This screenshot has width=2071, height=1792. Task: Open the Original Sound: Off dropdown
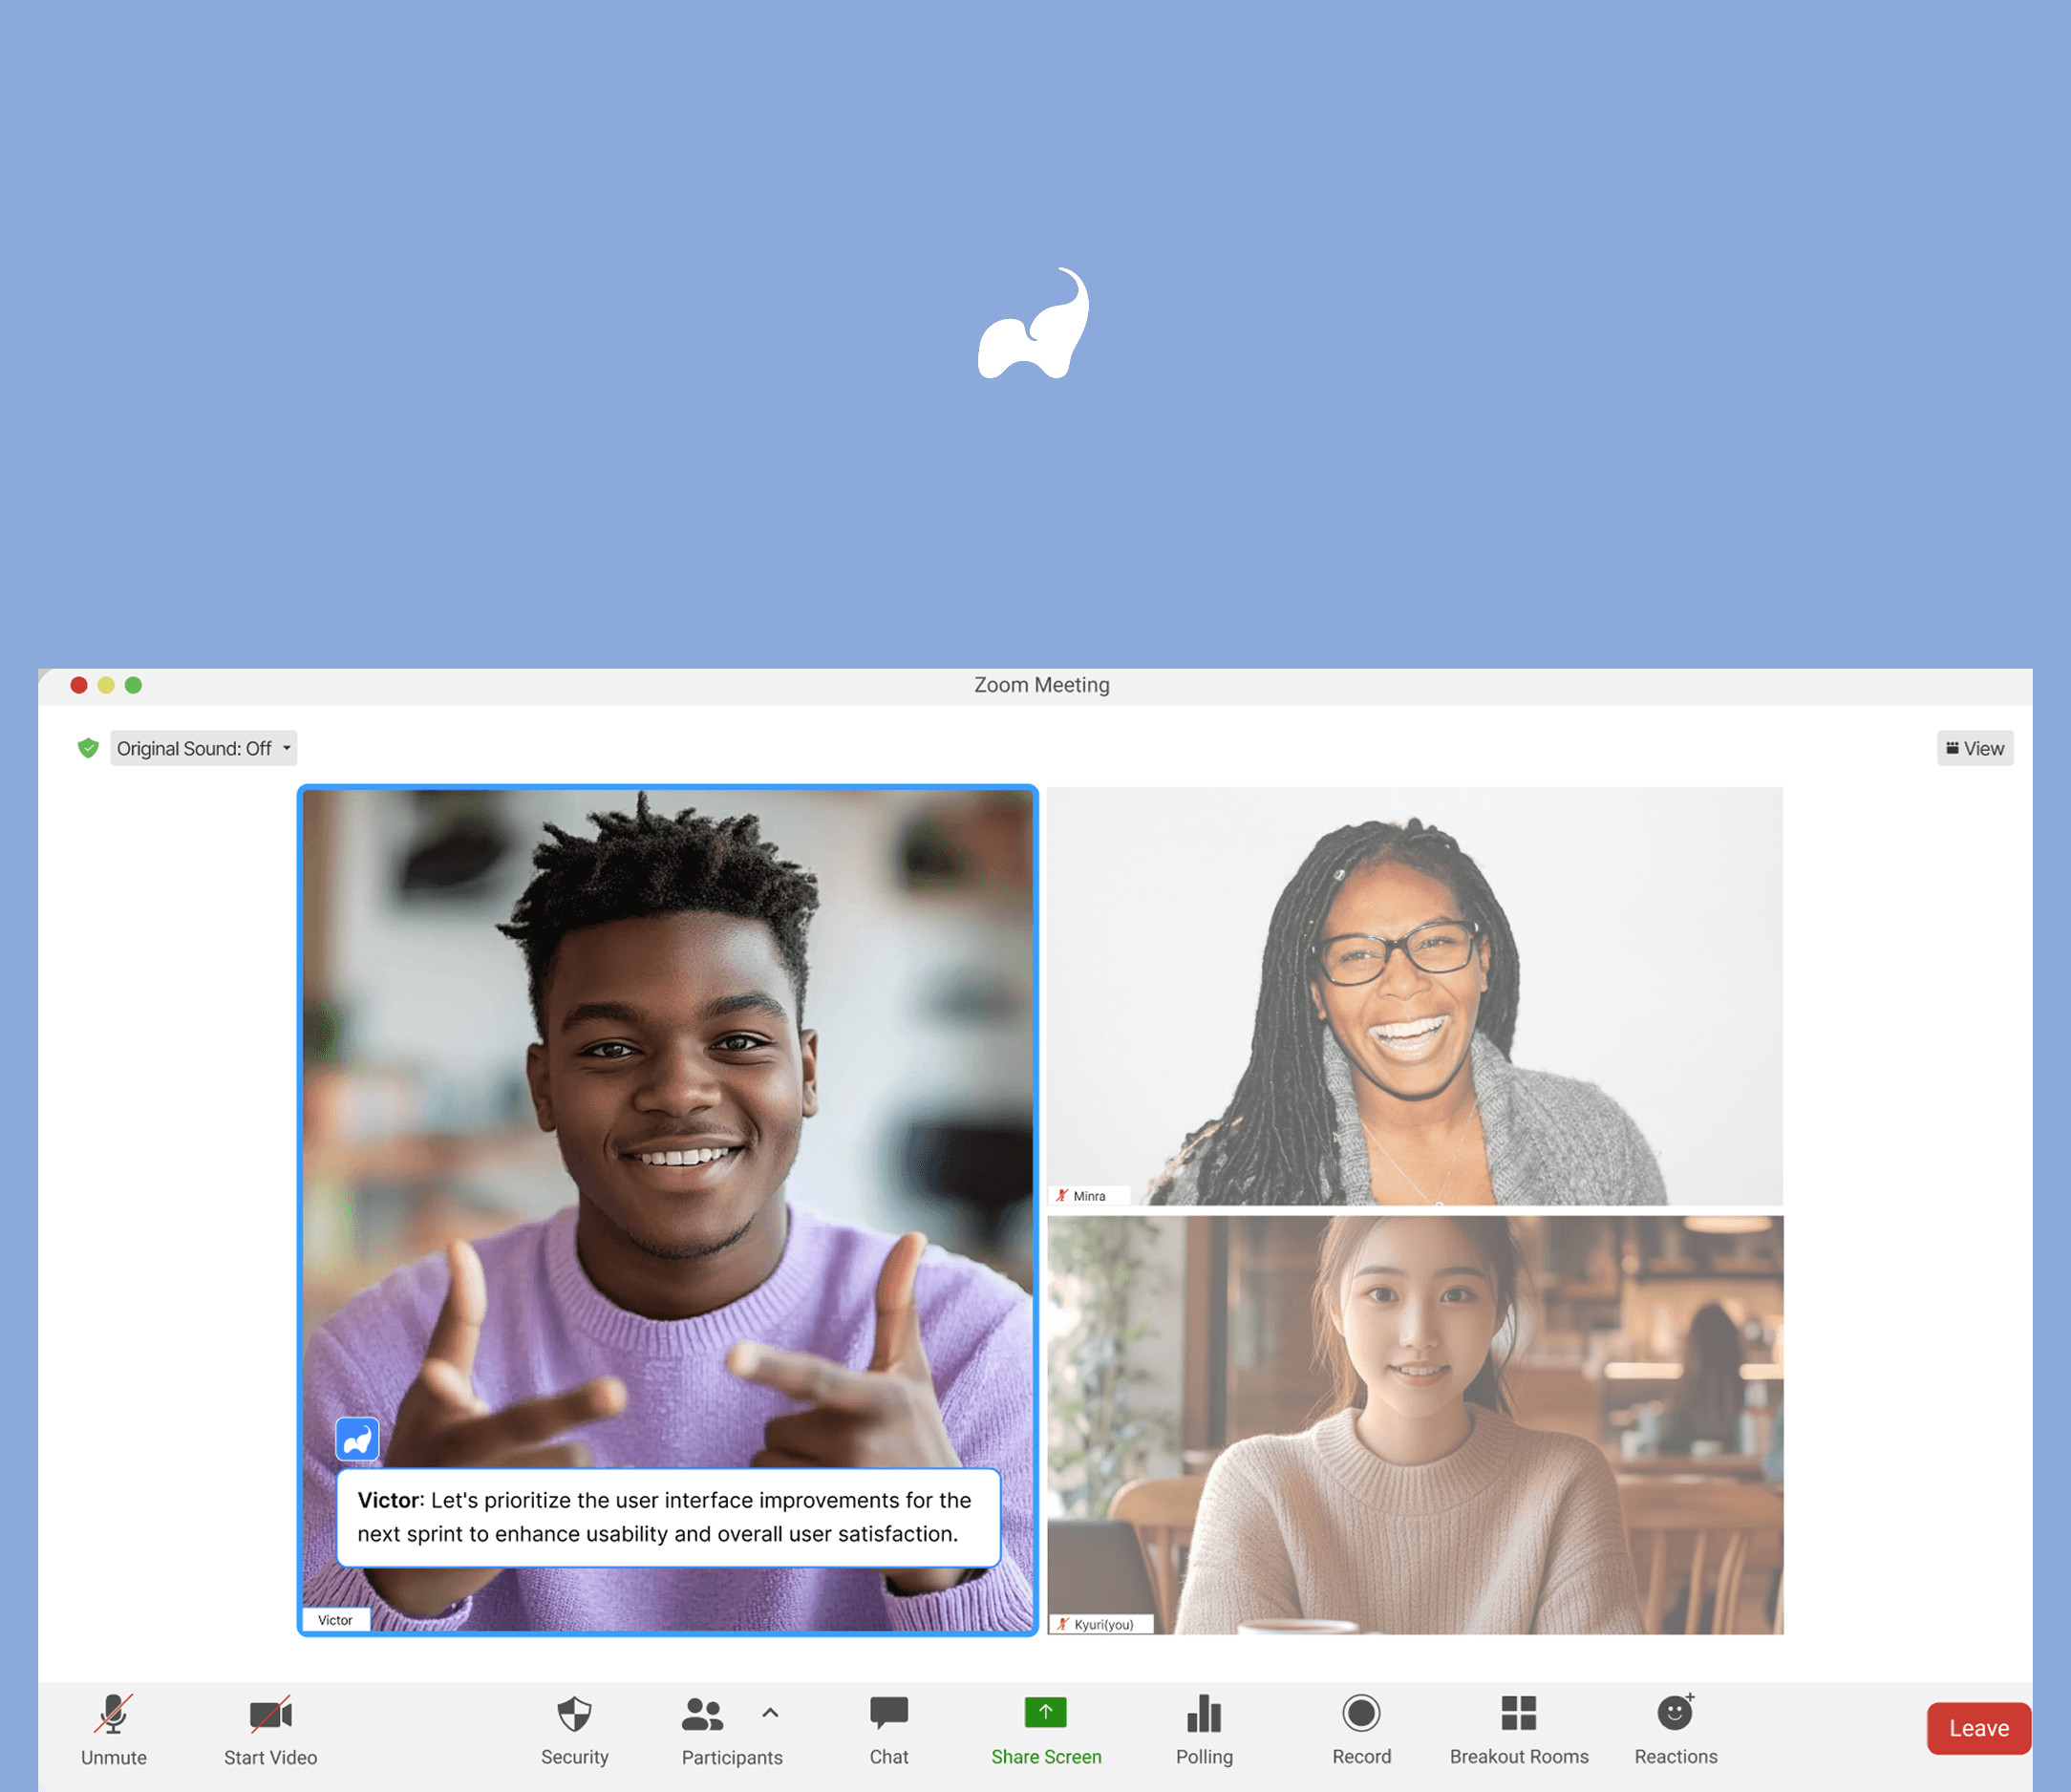(x=203, y=748)
